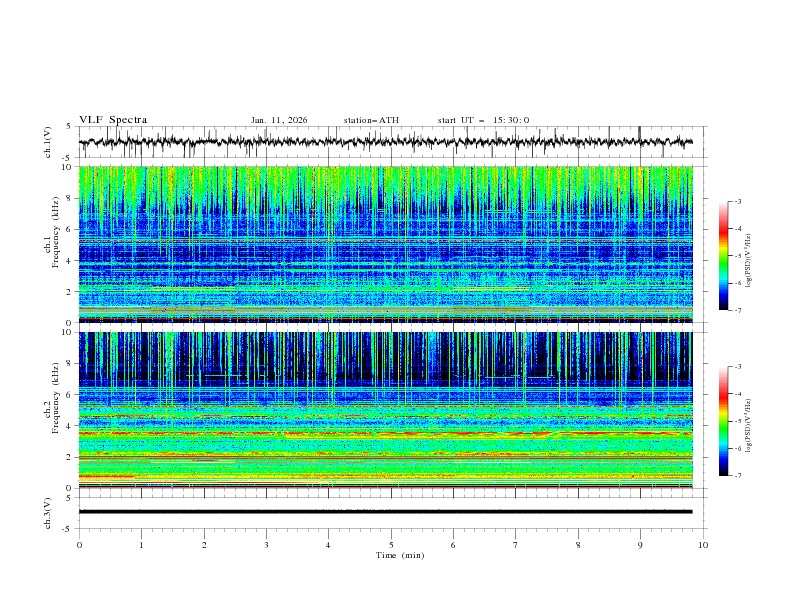Image resolution: width=792 pixels, height=612 pixels.
Task: Click inside the ch.1 spectrogram panel
Action: coord(385,245)
